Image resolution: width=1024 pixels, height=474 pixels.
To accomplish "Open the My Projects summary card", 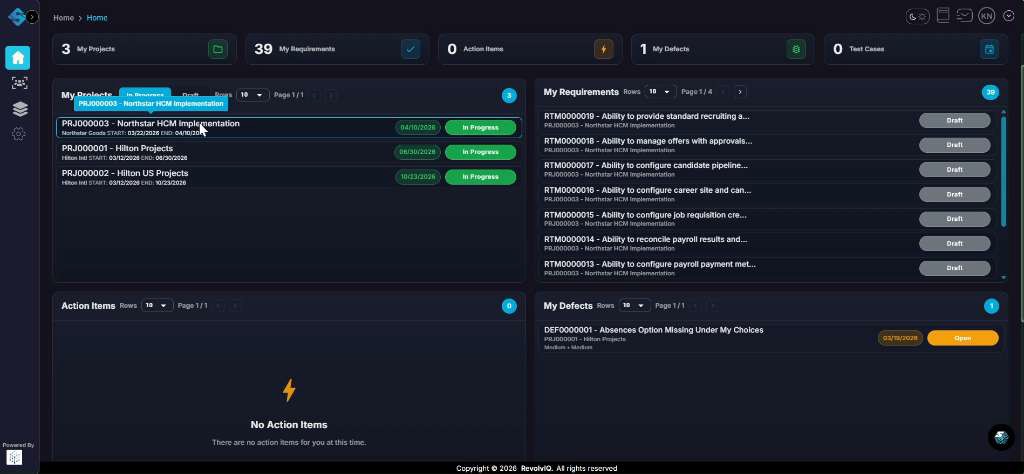I will tap(144, 49).
